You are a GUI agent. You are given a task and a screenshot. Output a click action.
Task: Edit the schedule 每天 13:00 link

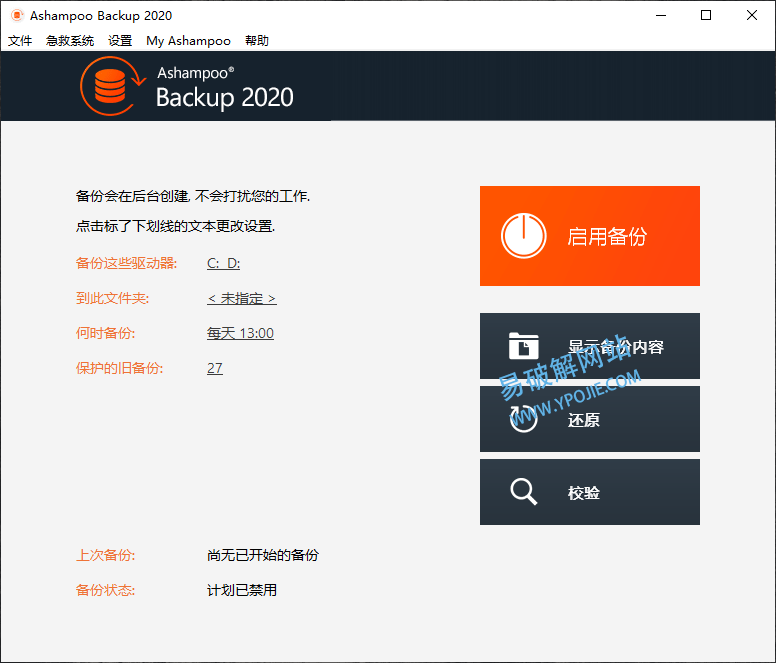[240, 333]
